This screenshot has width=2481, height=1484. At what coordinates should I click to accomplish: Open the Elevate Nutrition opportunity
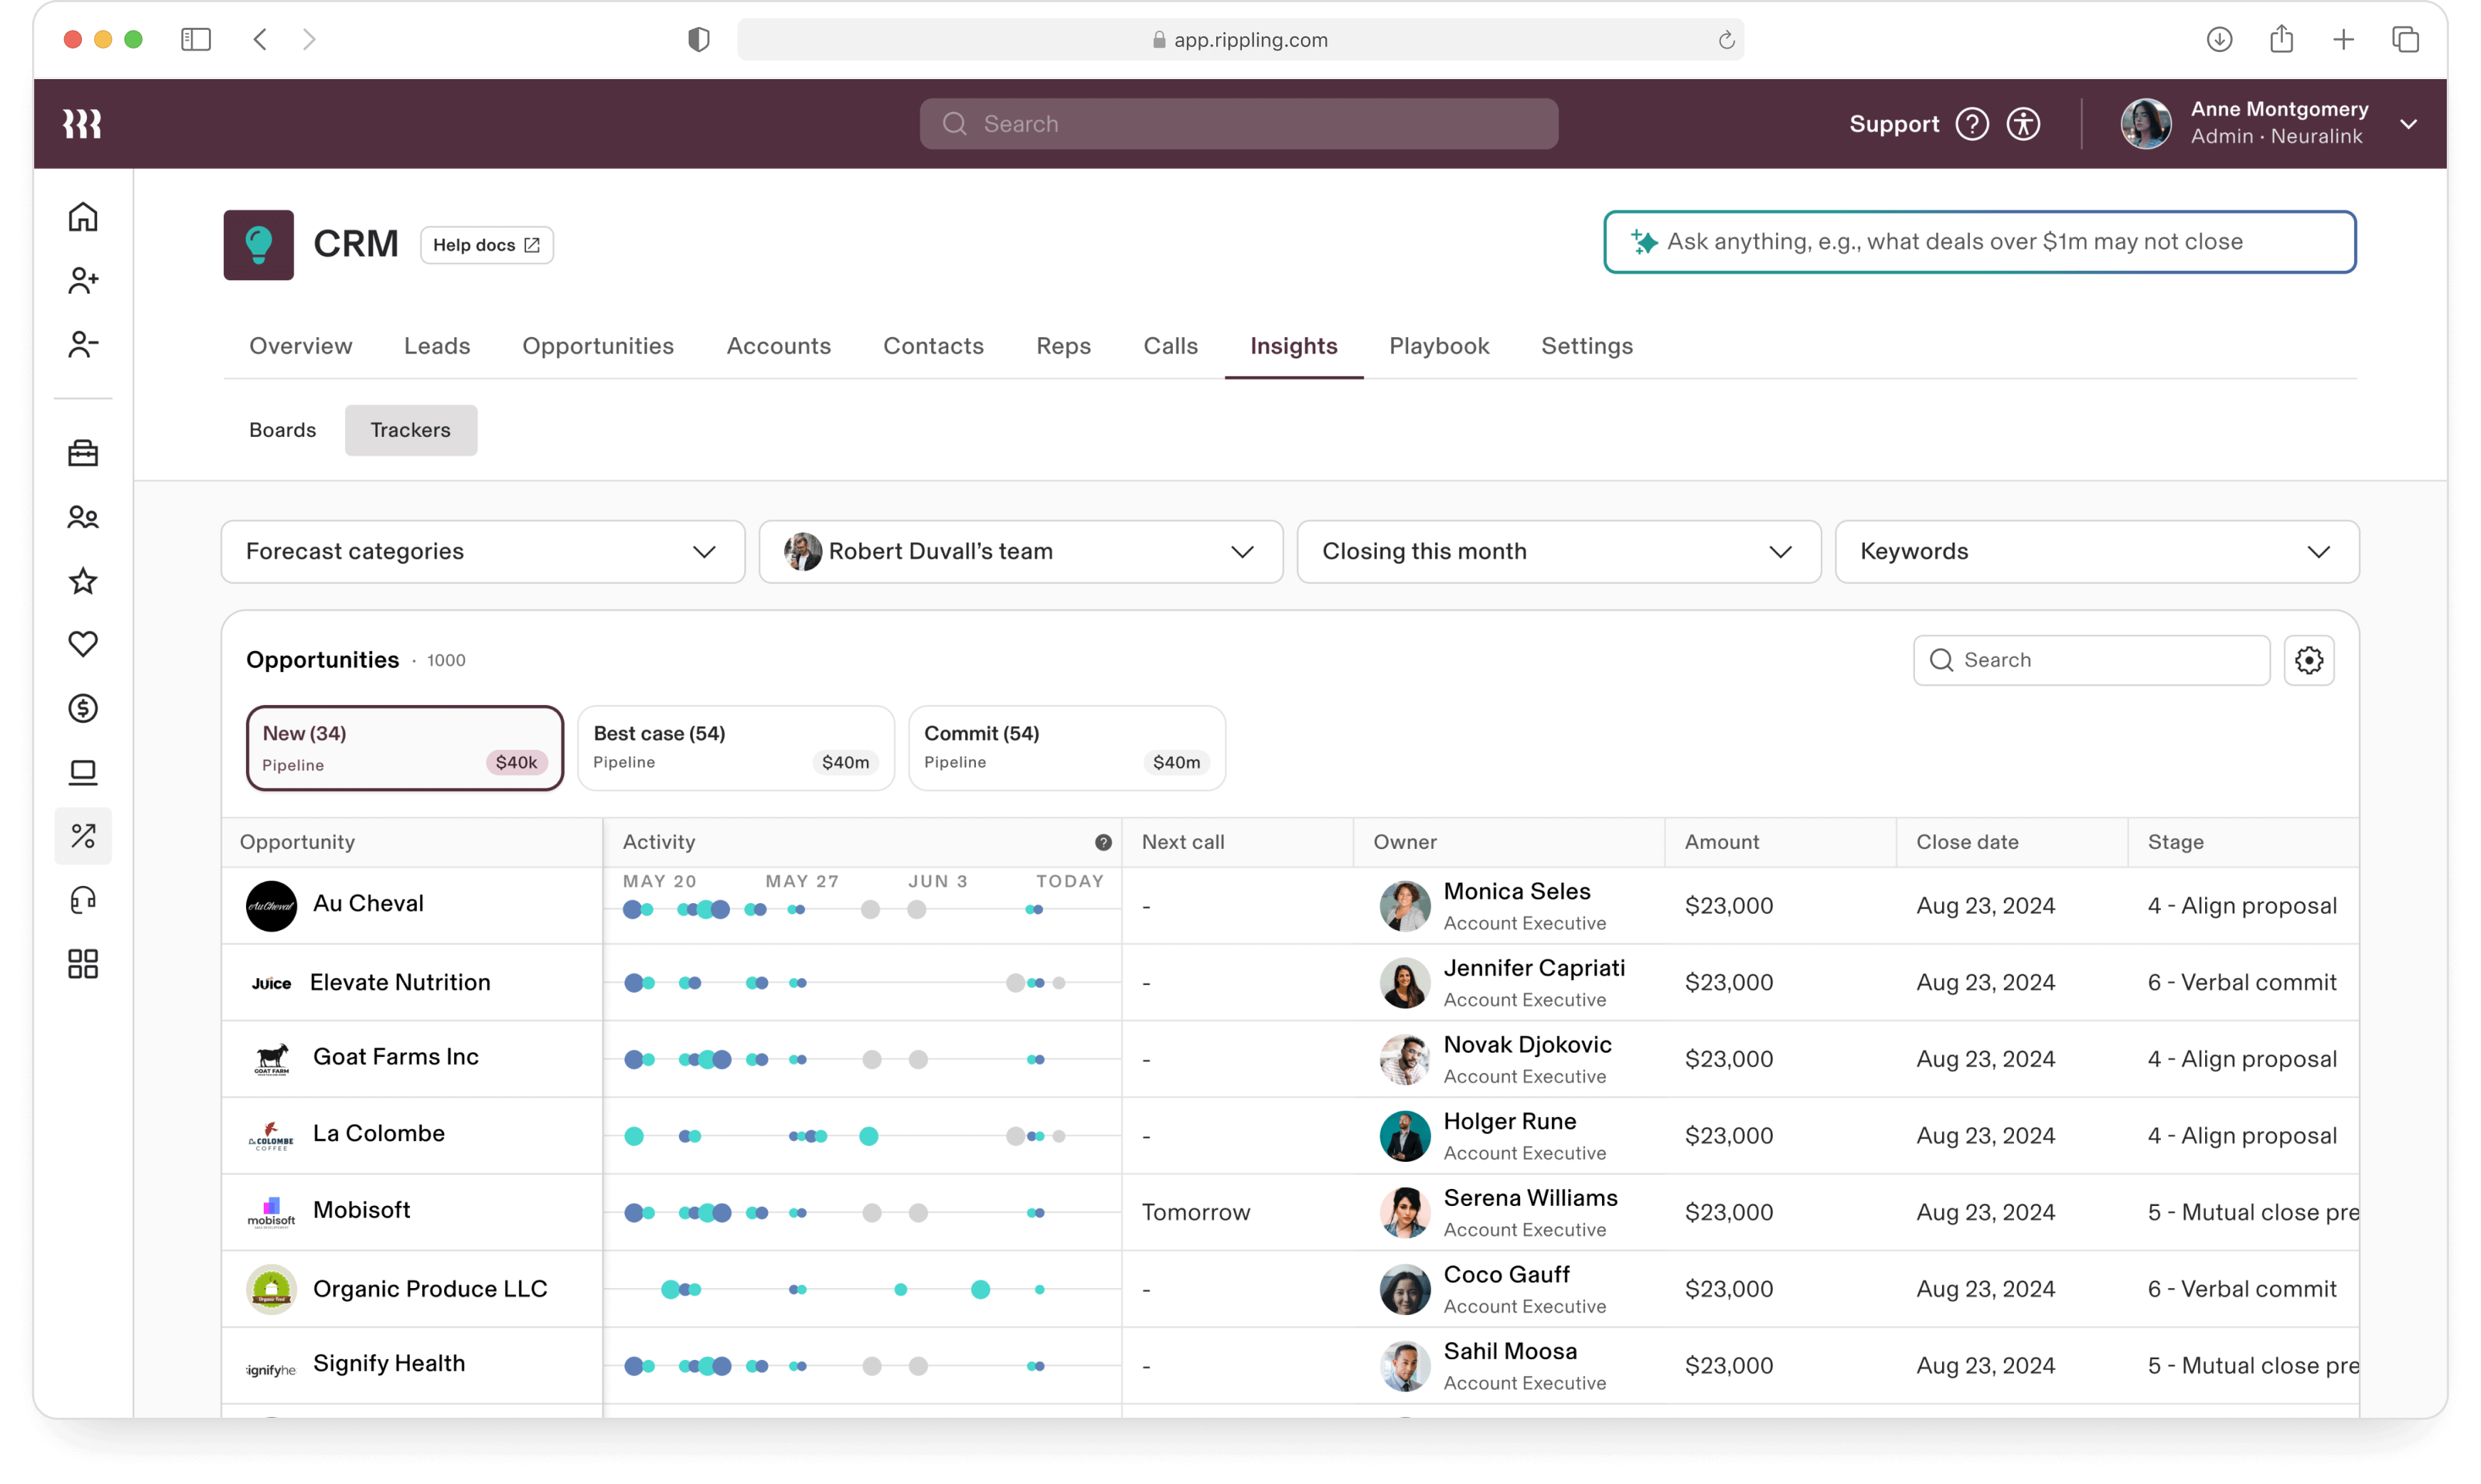click(x=400, y=982)
